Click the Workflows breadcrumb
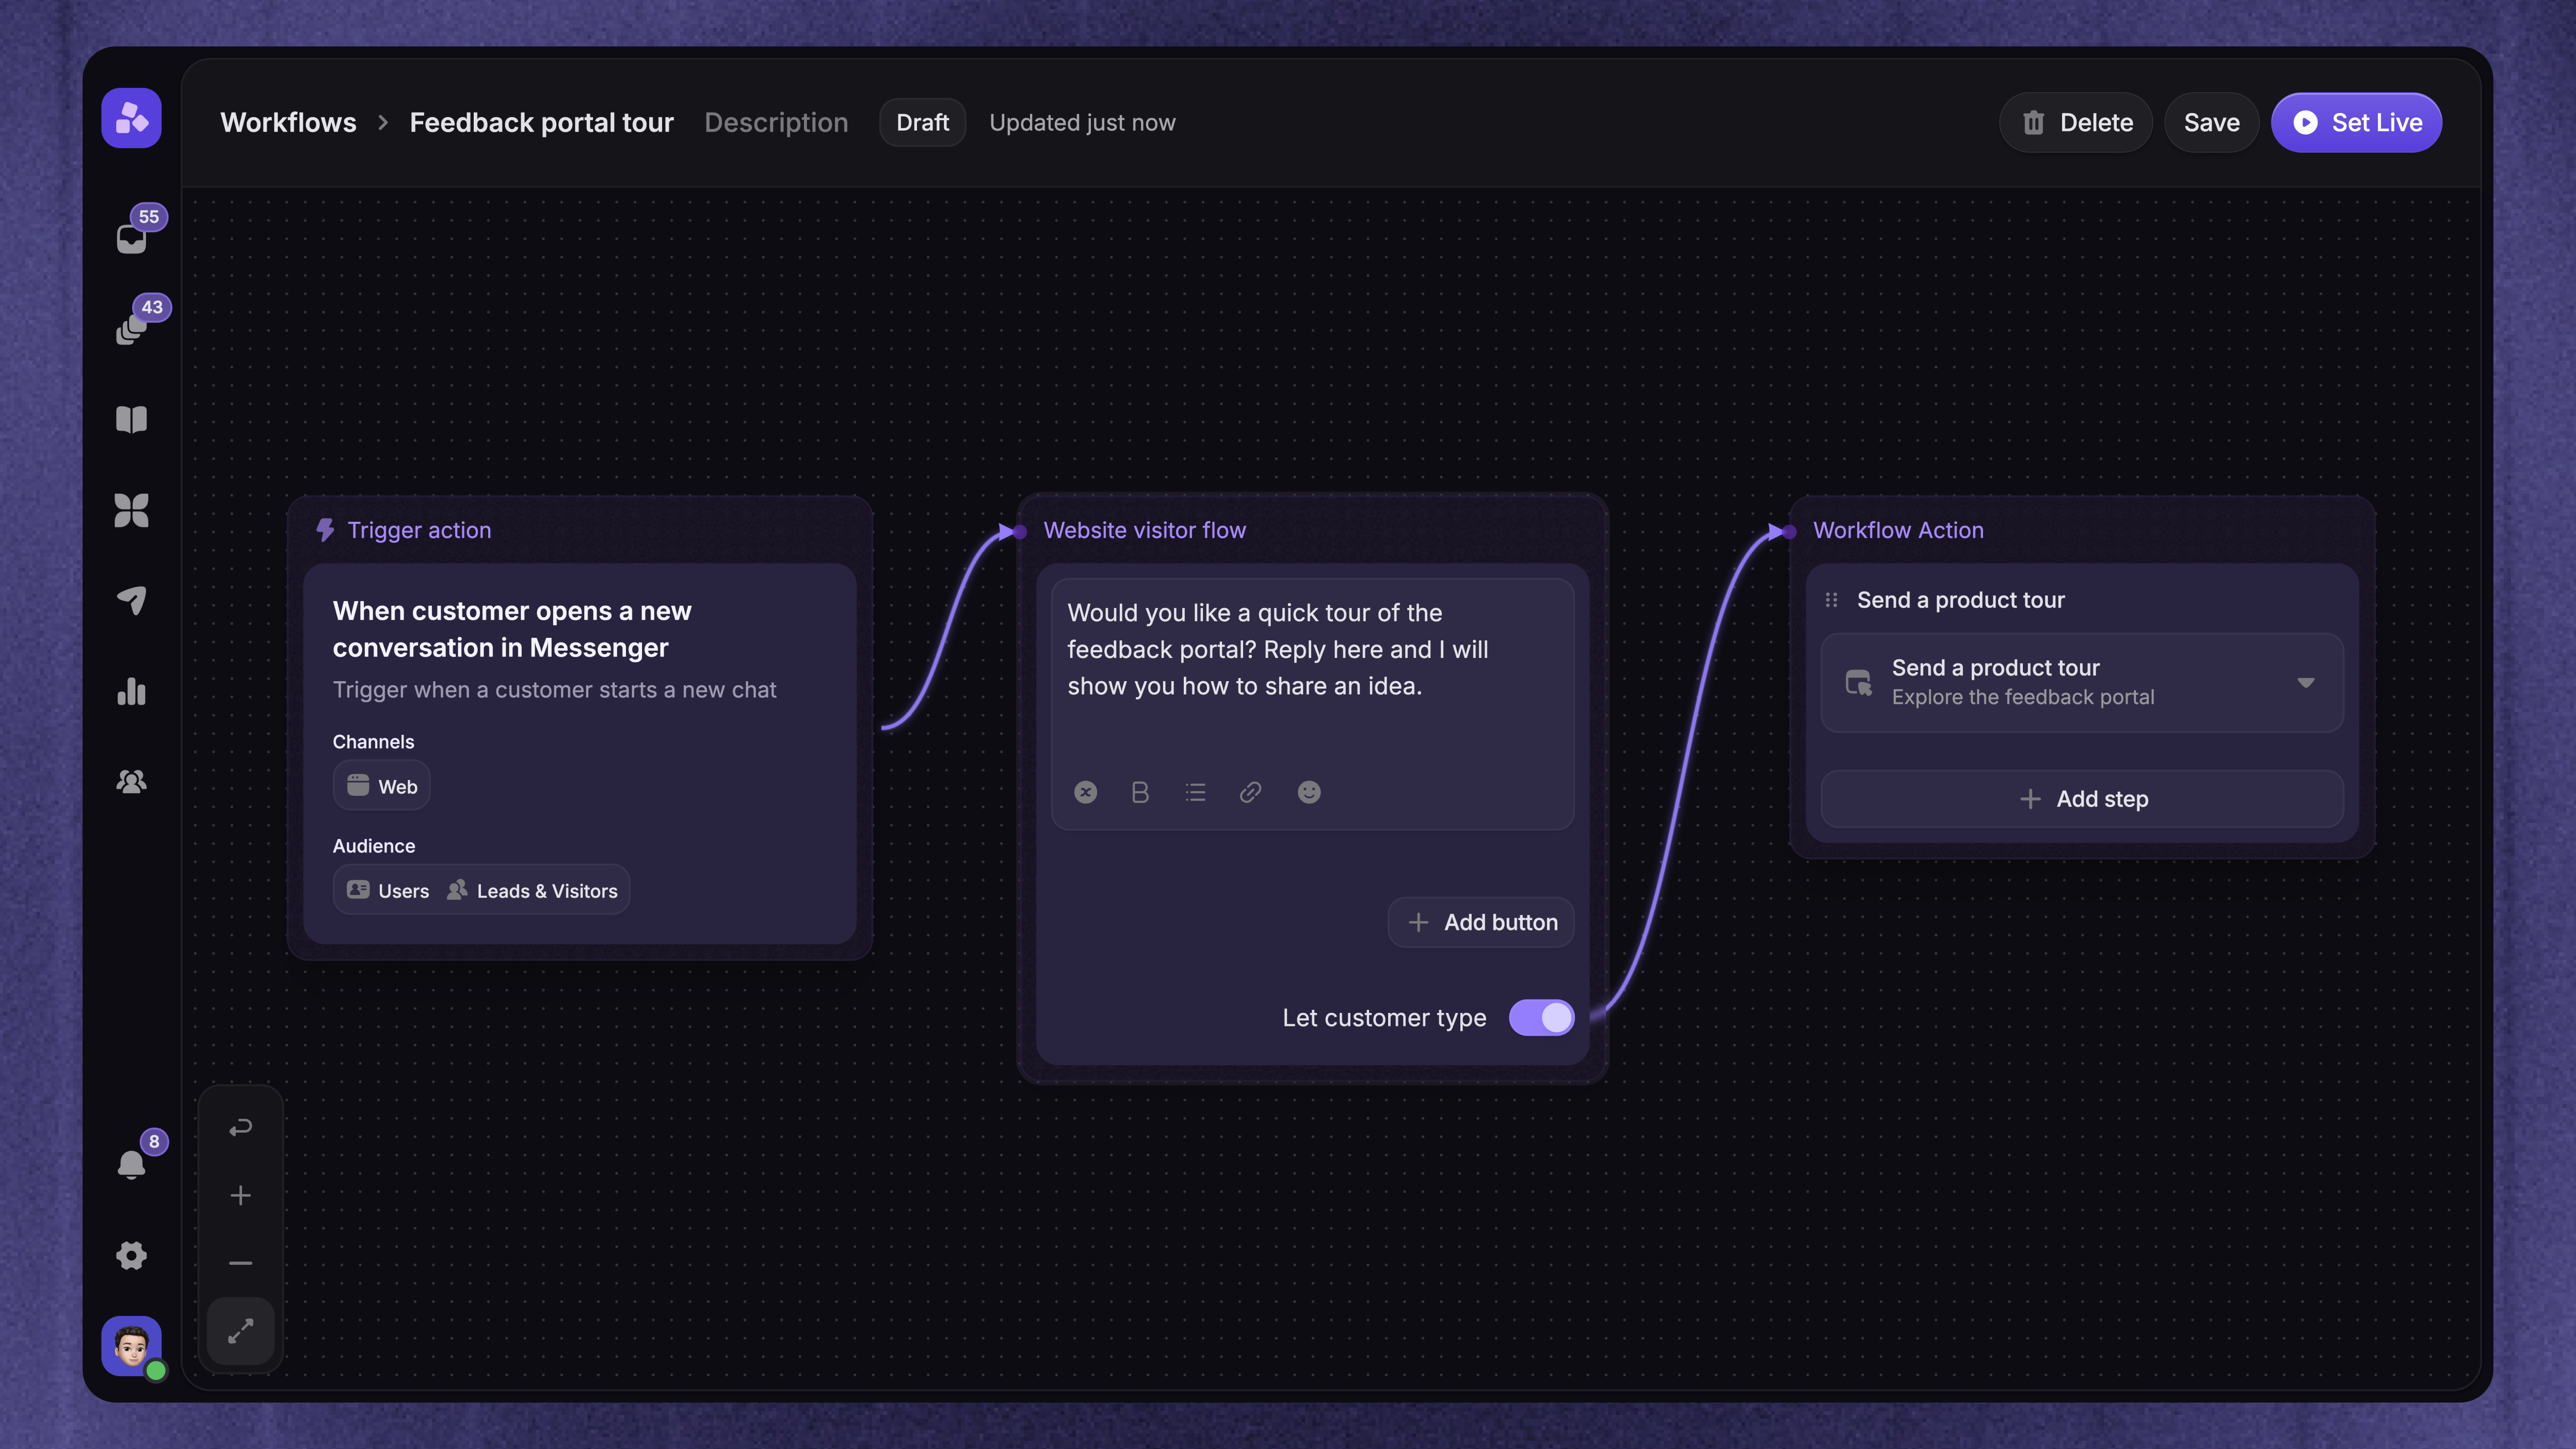 [288, 122]
